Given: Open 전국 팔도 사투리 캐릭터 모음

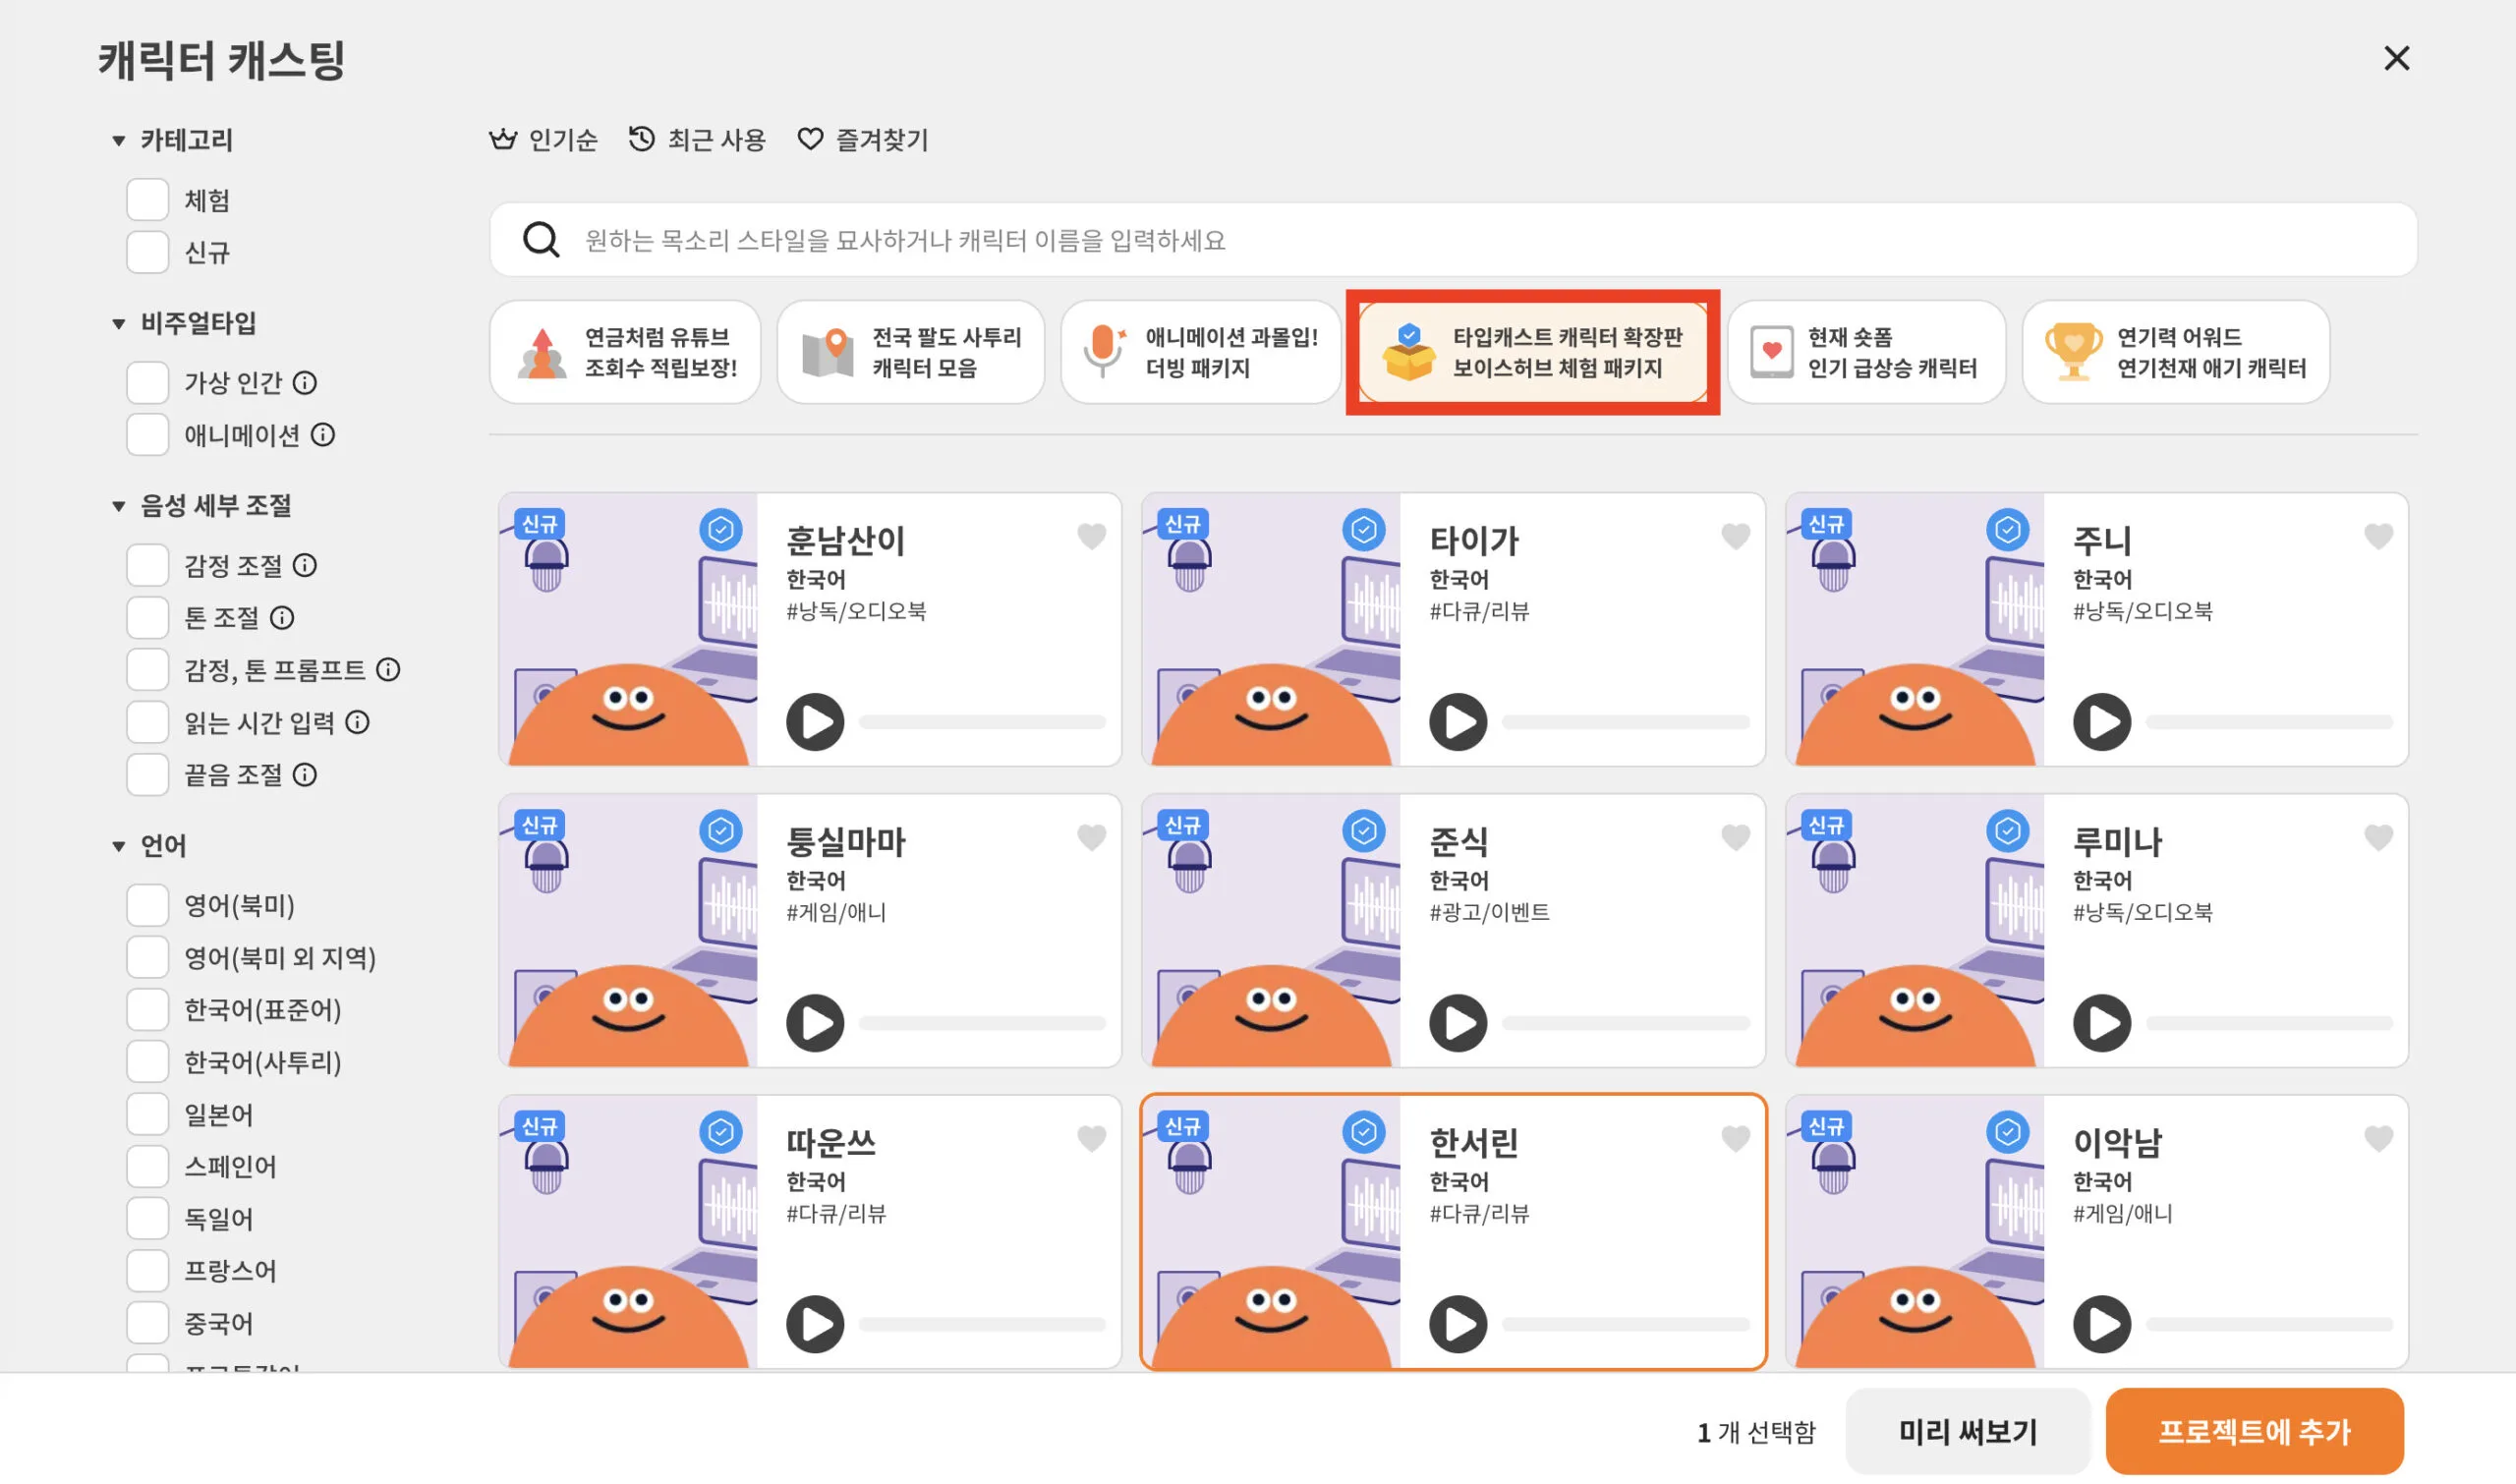Looking at the screenshot, I should click(911, 352).
